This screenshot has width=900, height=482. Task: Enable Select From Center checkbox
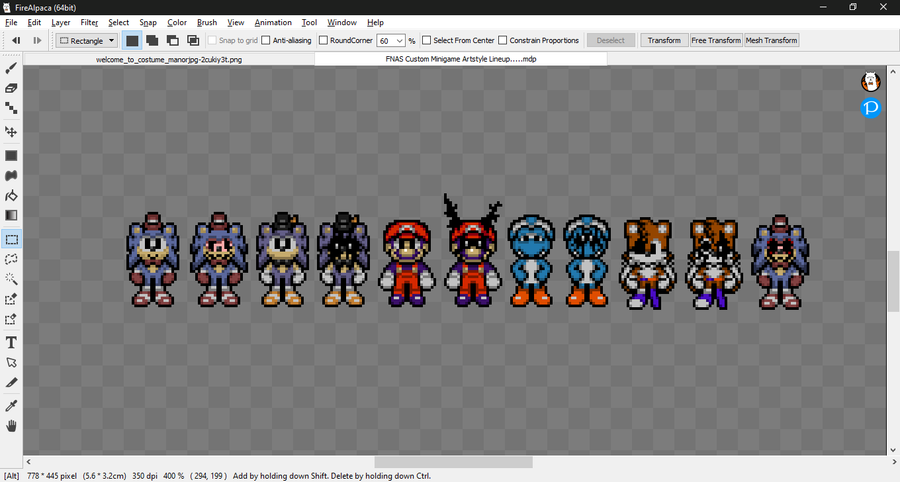point(426,40)
